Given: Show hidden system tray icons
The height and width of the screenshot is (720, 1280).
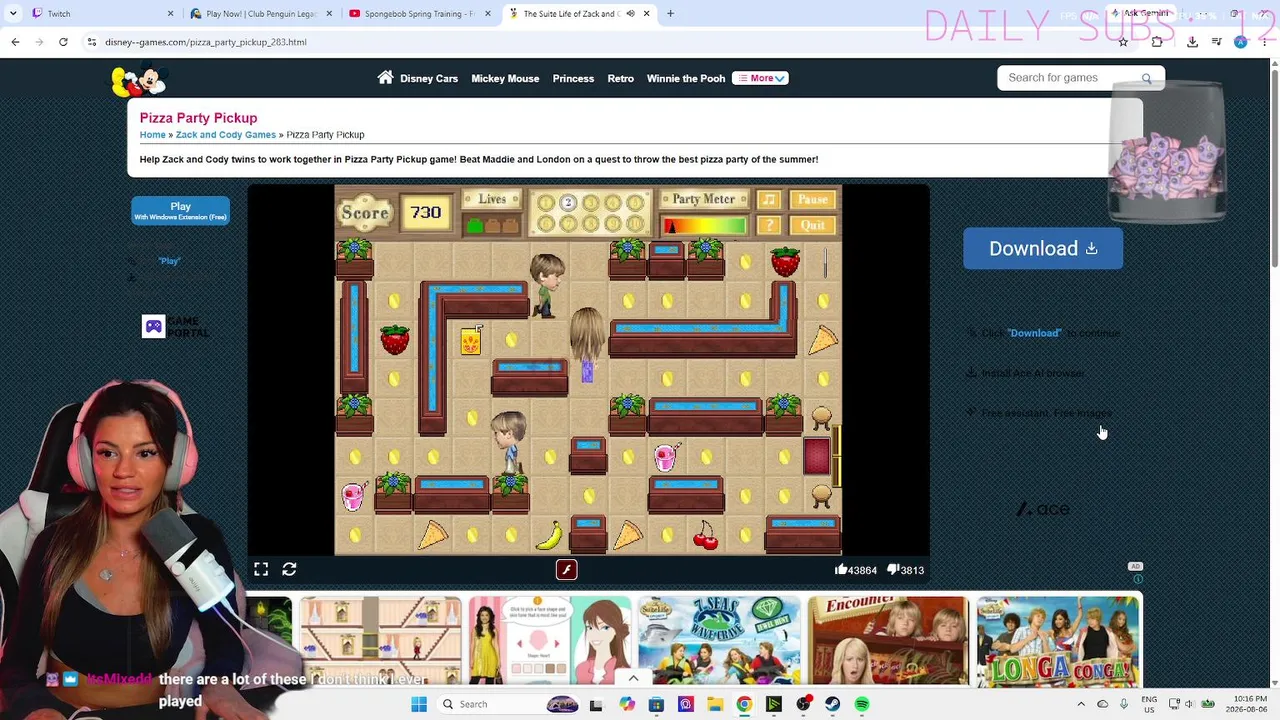Looking at the screenshot, I should (1081, 704).
